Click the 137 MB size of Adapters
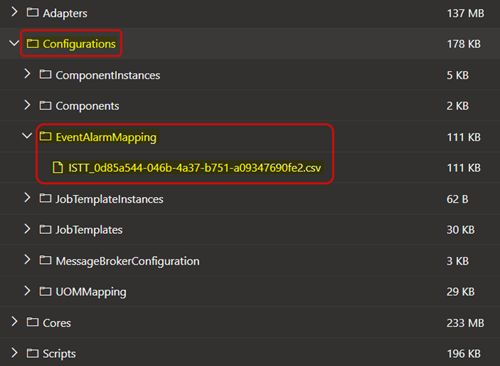The width and height of the screenshot is (500, 366). click(x=465, y=13)
